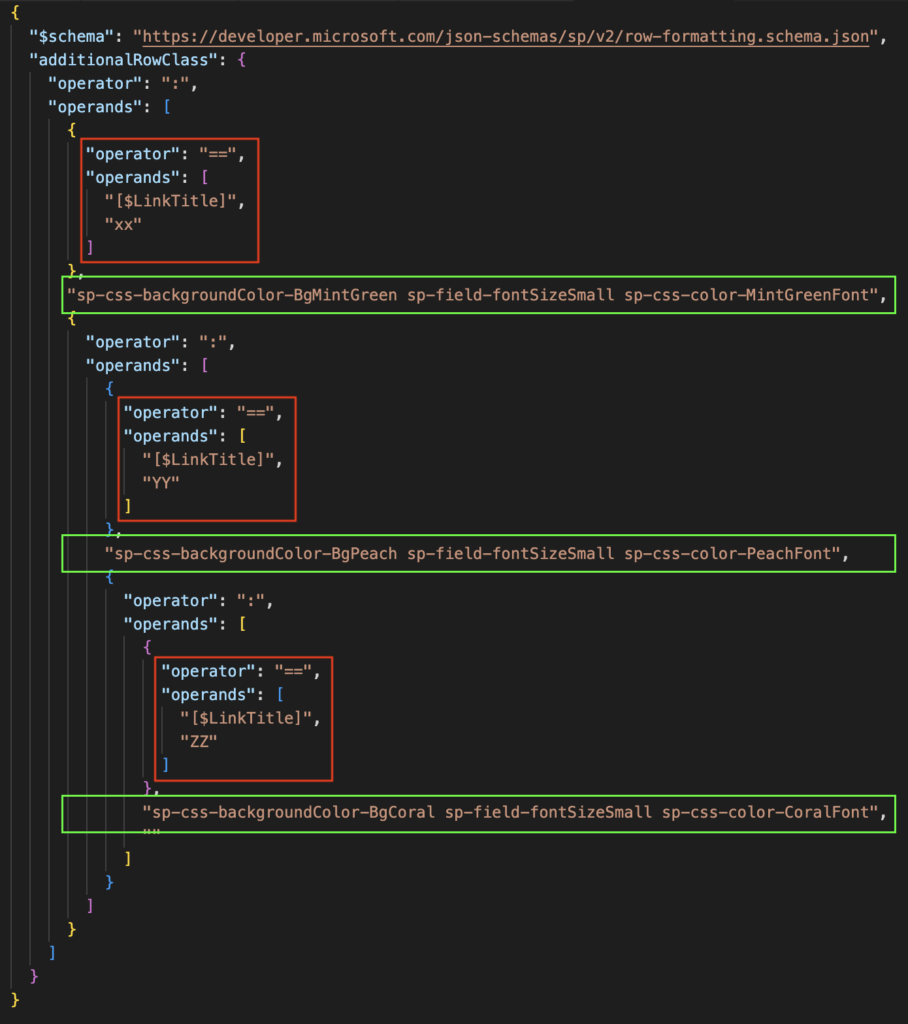Click "operands" key in the "YY" comparison

[x=170, y=436]
